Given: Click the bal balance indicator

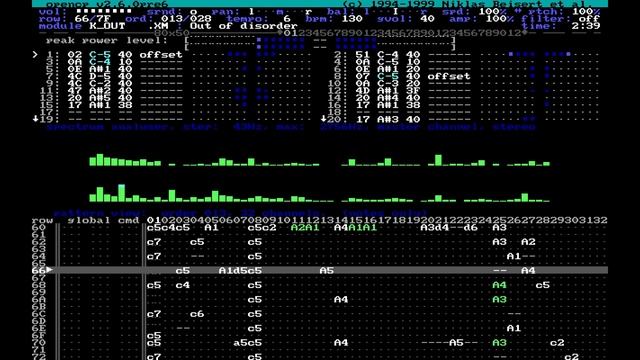Looking at the screenshot, I should coord(396,11).
